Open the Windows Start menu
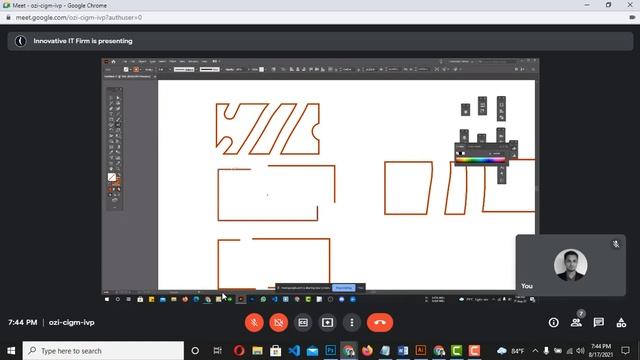The height and width of the screenshot is (360, 640). pos(11,351)
